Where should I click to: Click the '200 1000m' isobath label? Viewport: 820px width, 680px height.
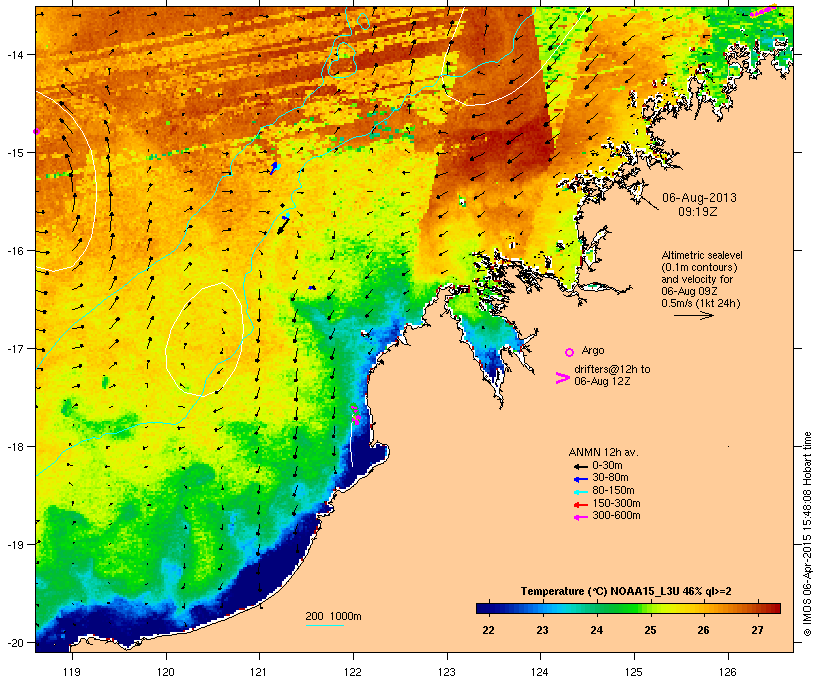pos(333,616)
